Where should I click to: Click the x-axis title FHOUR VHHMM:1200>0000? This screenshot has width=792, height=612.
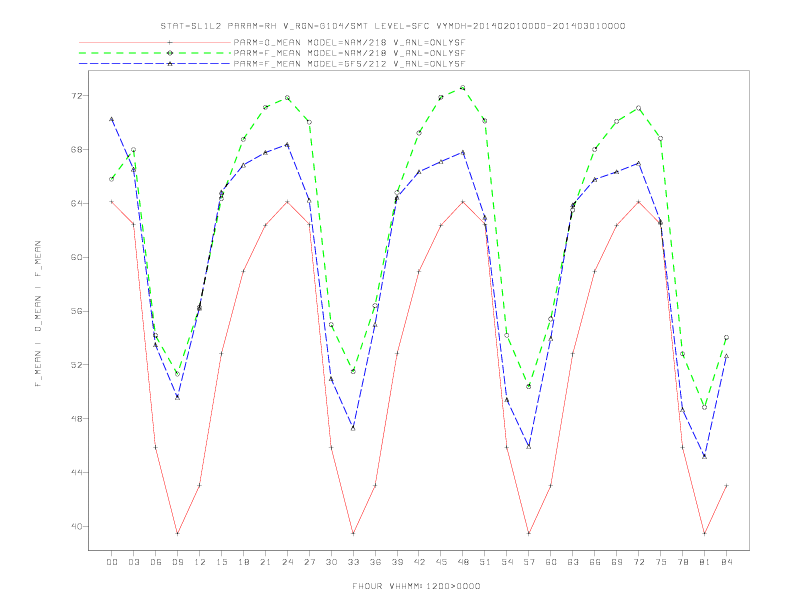(x=416, y=586)
